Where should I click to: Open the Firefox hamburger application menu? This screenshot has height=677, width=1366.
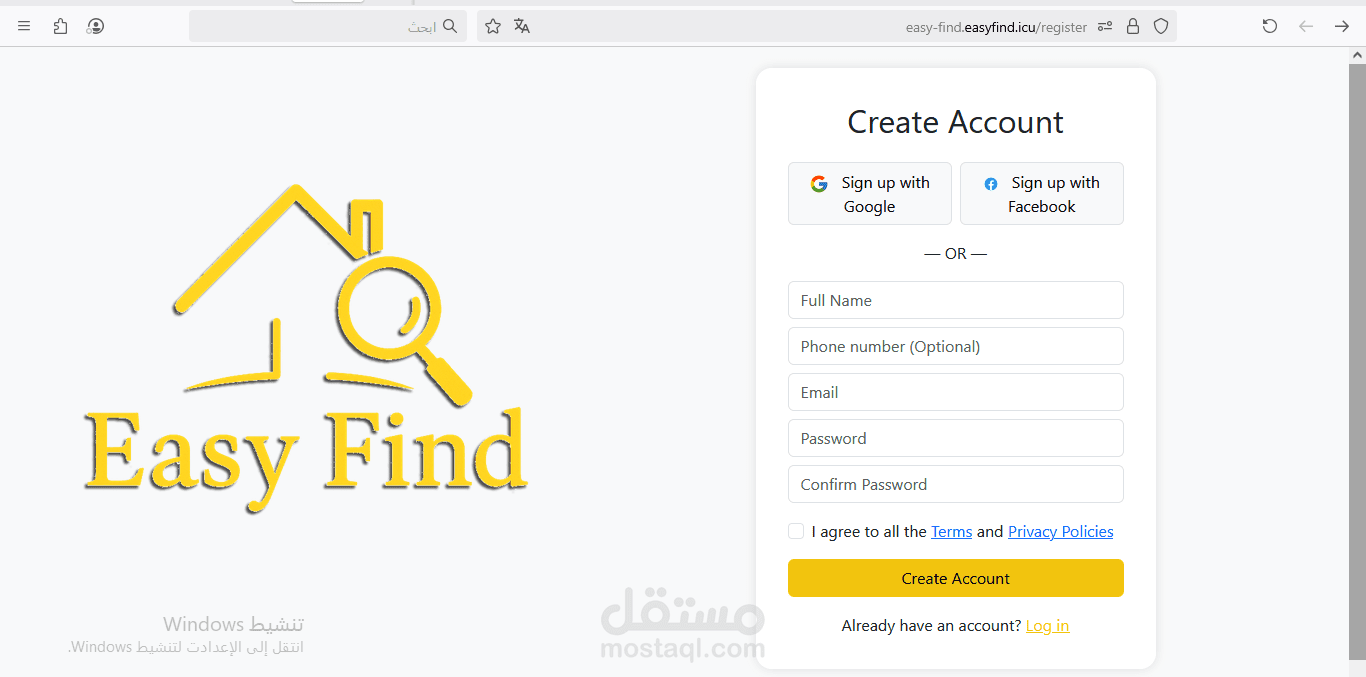coord(24,26)
